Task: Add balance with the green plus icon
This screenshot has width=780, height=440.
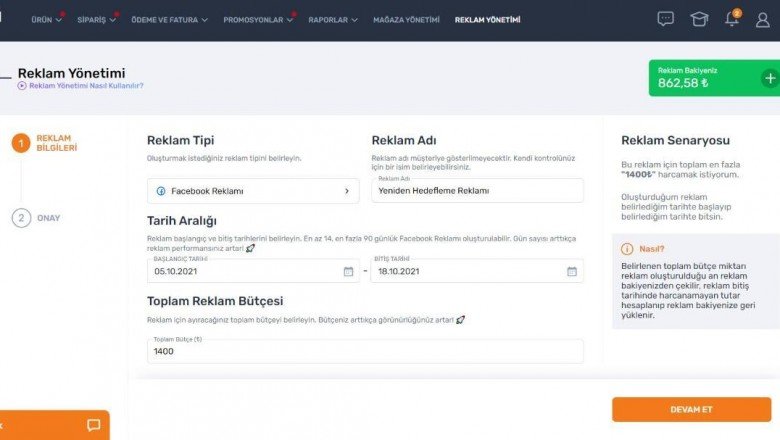Action: click(x=770, y=78)
